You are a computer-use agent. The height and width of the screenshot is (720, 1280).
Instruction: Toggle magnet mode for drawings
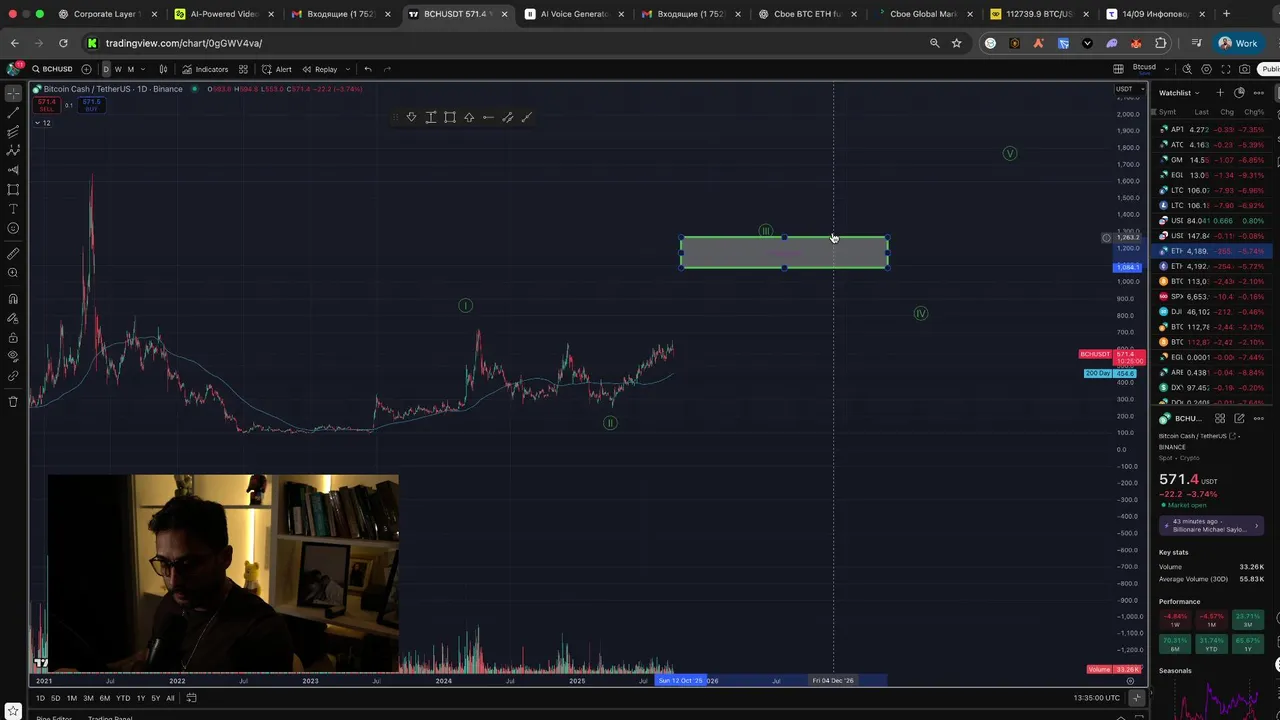13,298
